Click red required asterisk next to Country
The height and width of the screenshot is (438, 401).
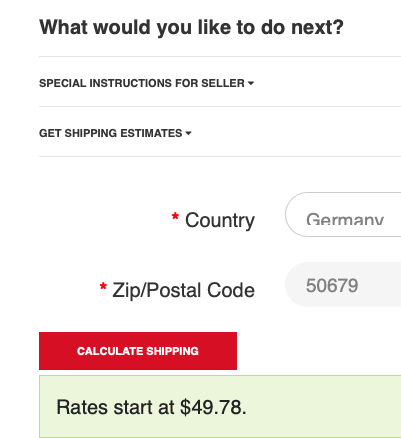click(x=175, y=217)
